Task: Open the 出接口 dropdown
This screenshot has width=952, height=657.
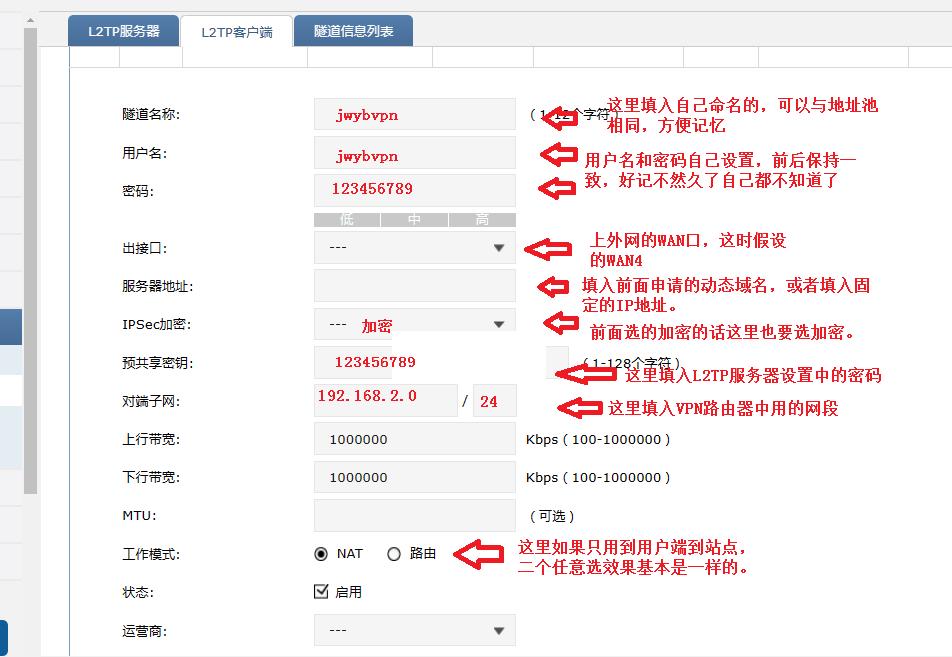Action: 414,247
